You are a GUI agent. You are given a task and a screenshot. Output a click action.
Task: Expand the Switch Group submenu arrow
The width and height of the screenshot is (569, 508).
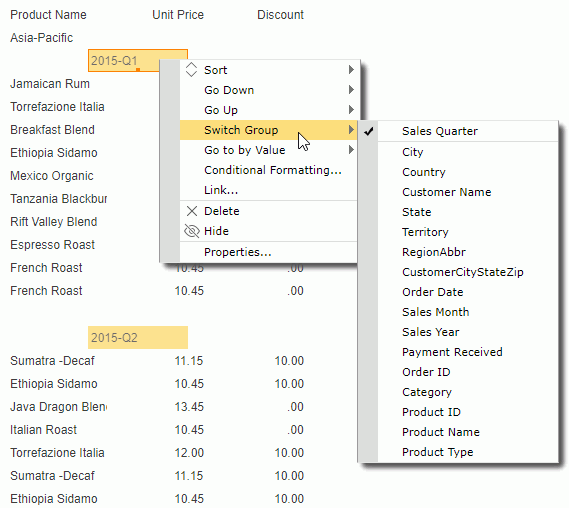(x=351, y=130)
